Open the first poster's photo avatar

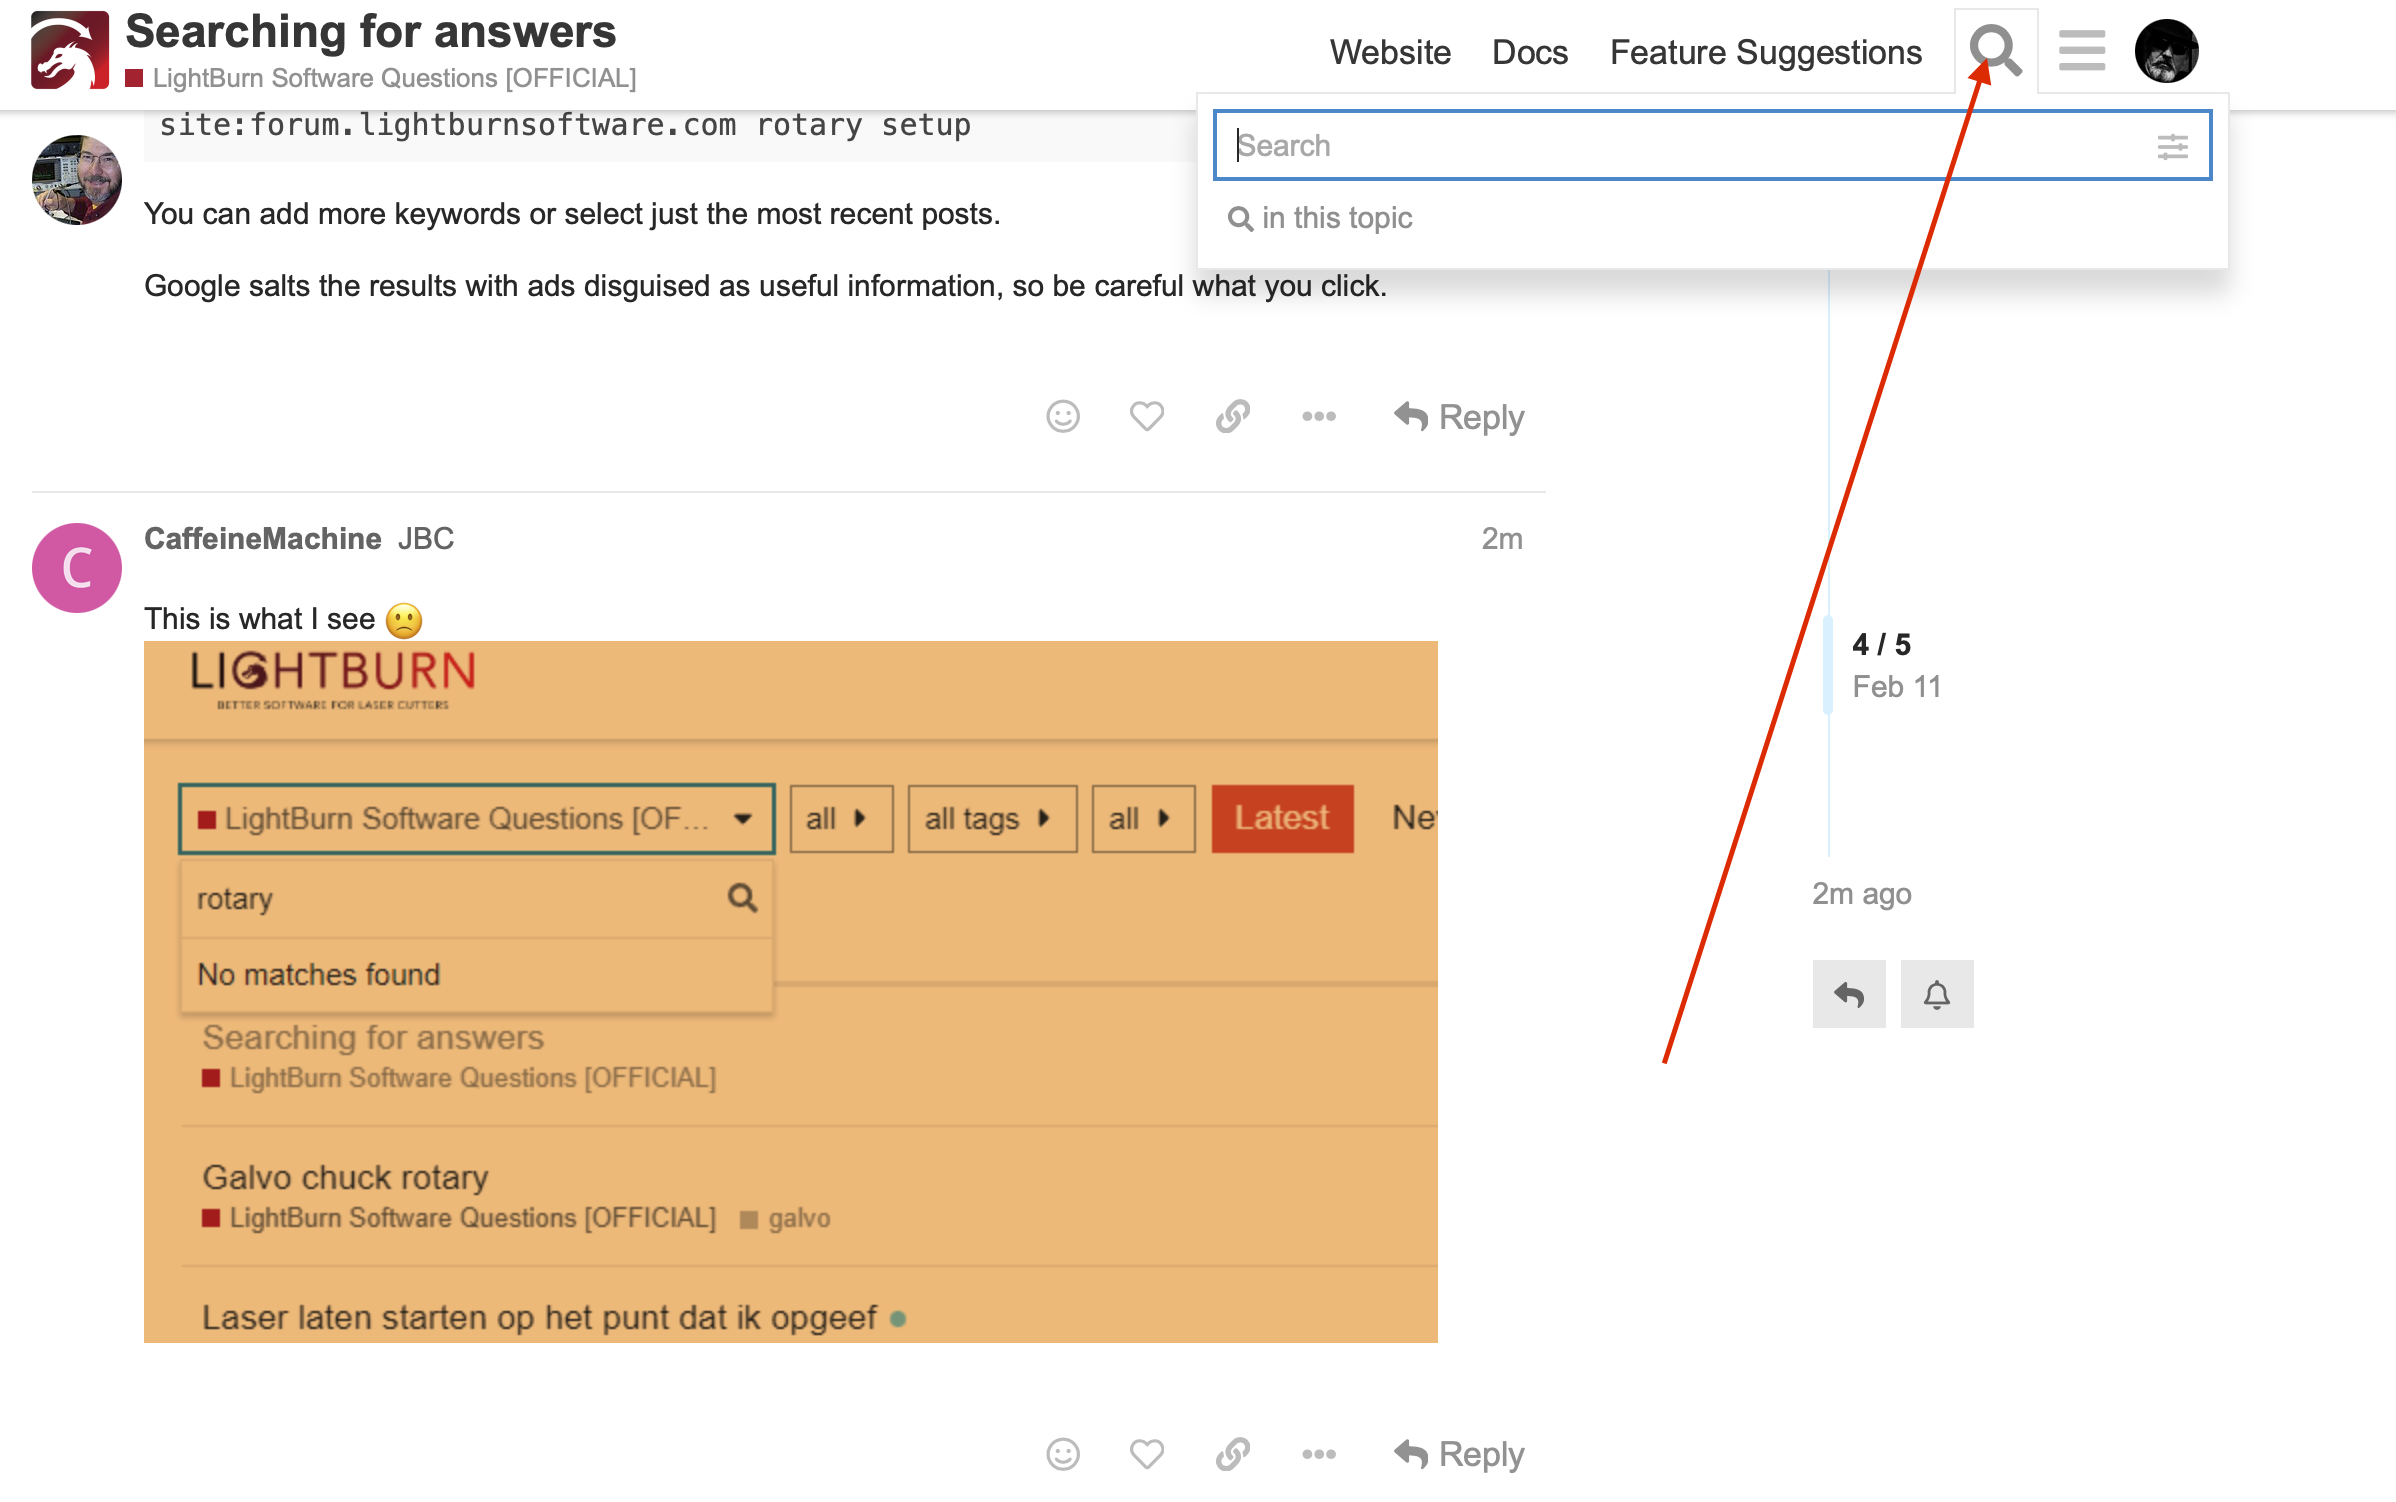[x=77, y=180]
